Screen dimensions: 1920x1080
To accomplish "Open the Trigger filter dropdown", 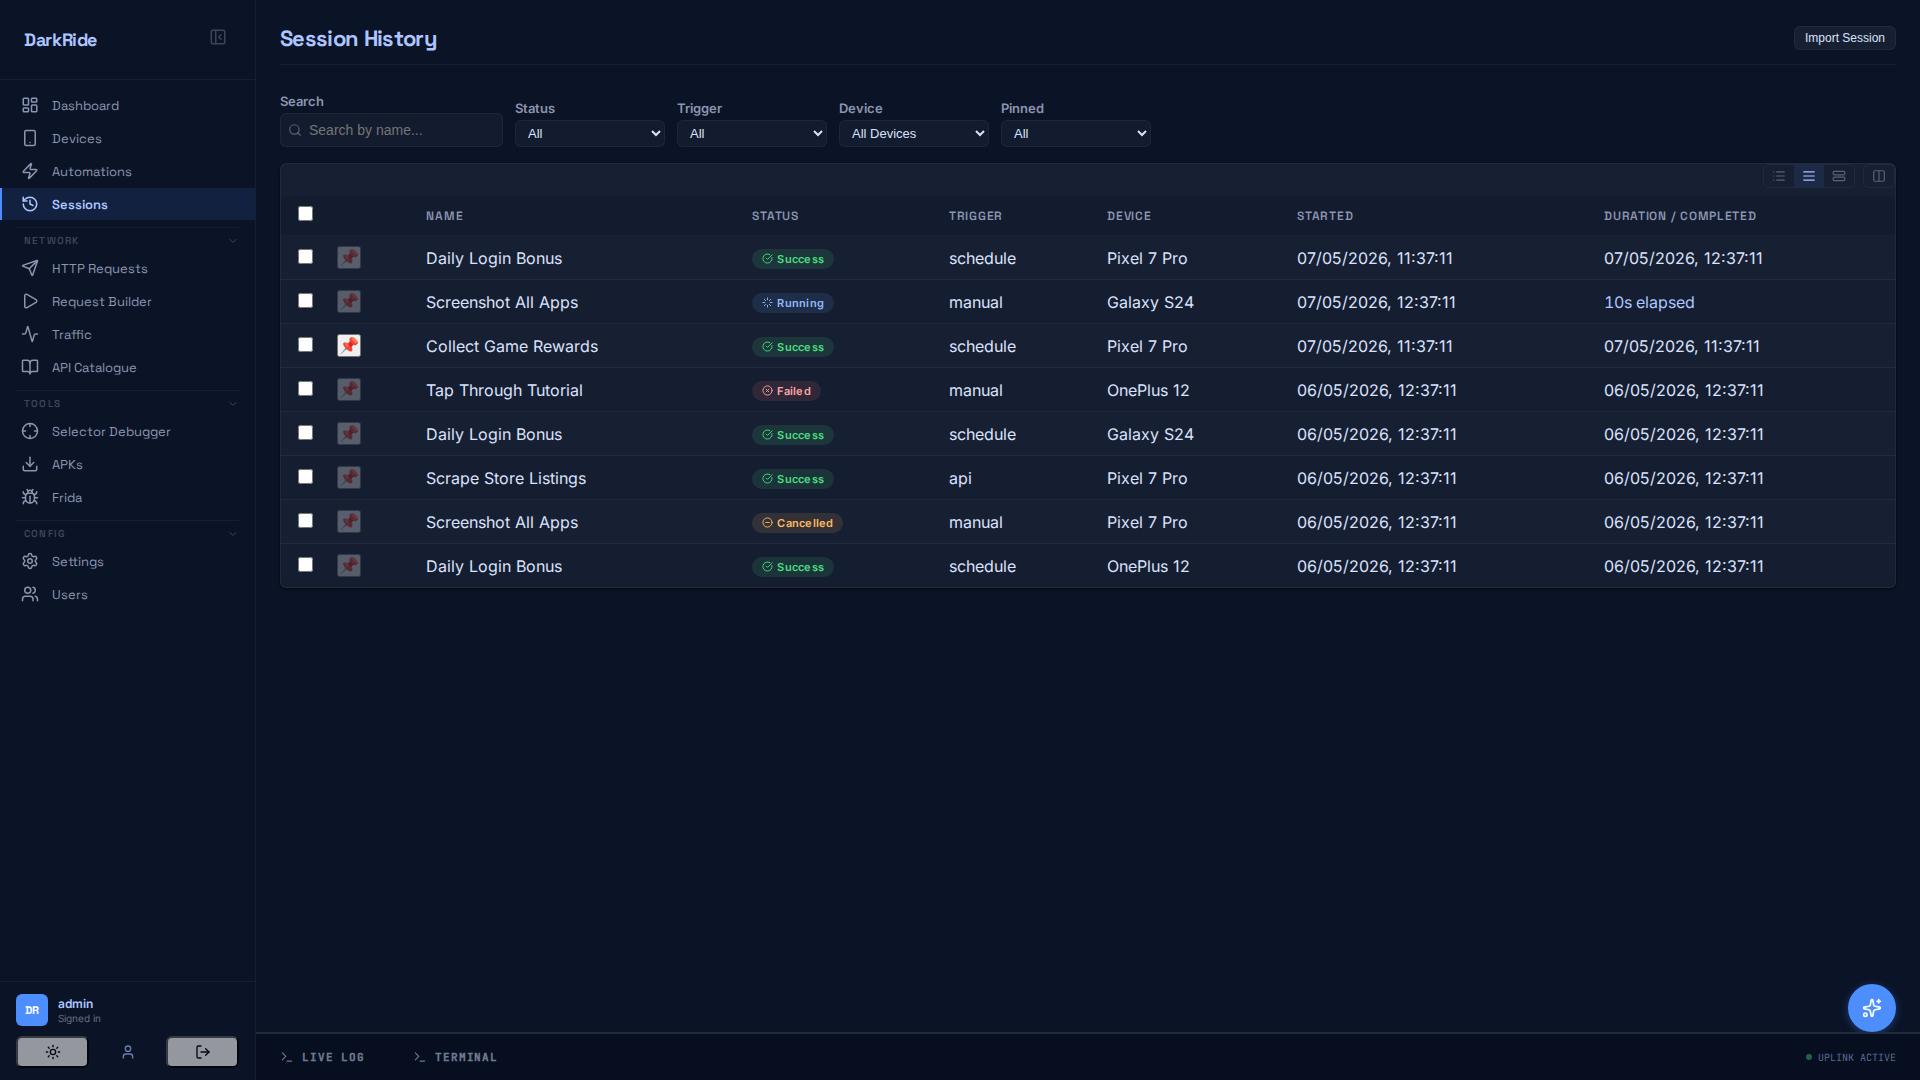I will [752, 133].
